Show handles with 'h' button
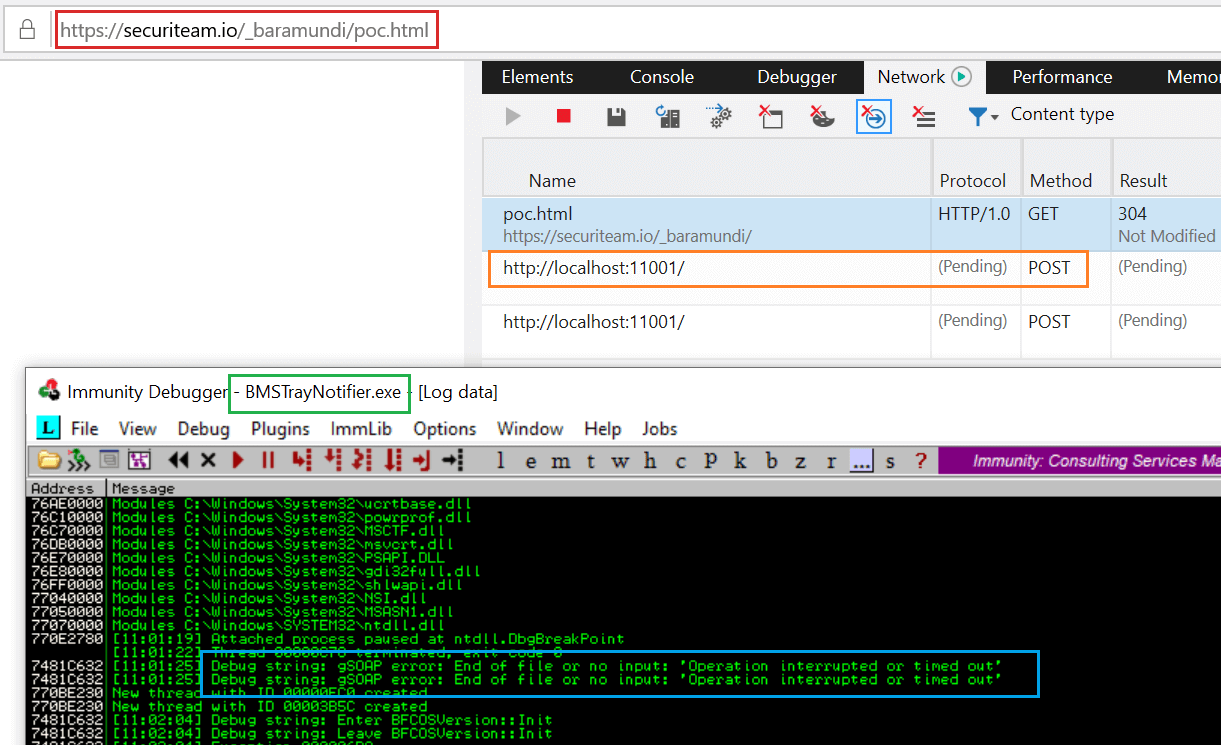The height and width of the screenshot is (745, 1221). (x=651, y=460)
